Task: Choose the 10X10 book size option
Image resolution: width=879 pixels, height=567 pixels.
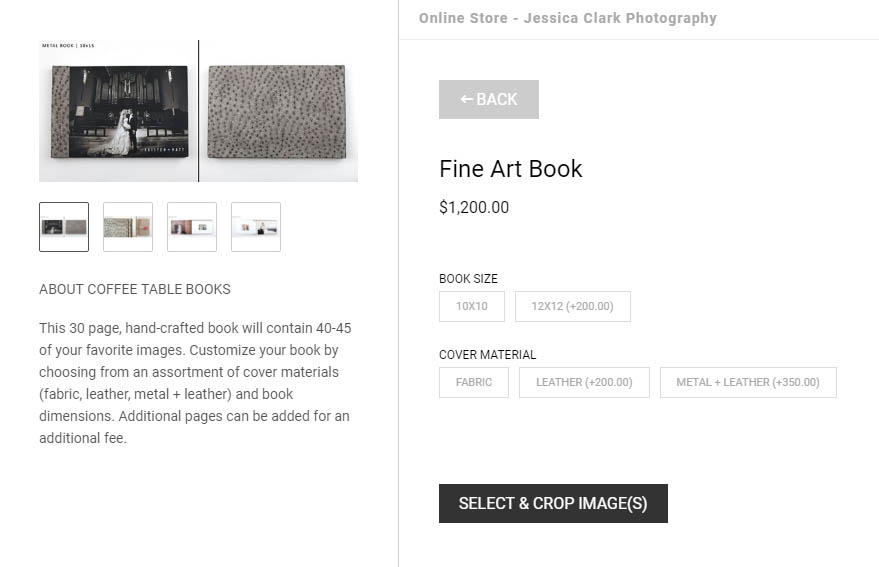Action: [x=471, y=306]
